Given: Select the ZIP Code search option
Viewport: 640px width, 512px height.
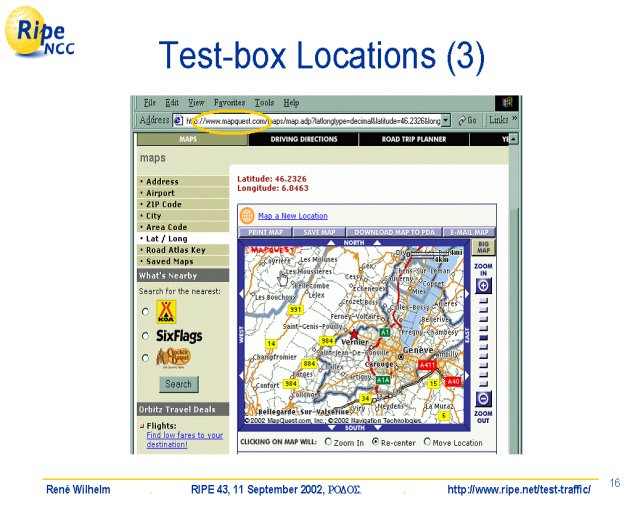Looking at the screenshot, I should coord(183,205).
